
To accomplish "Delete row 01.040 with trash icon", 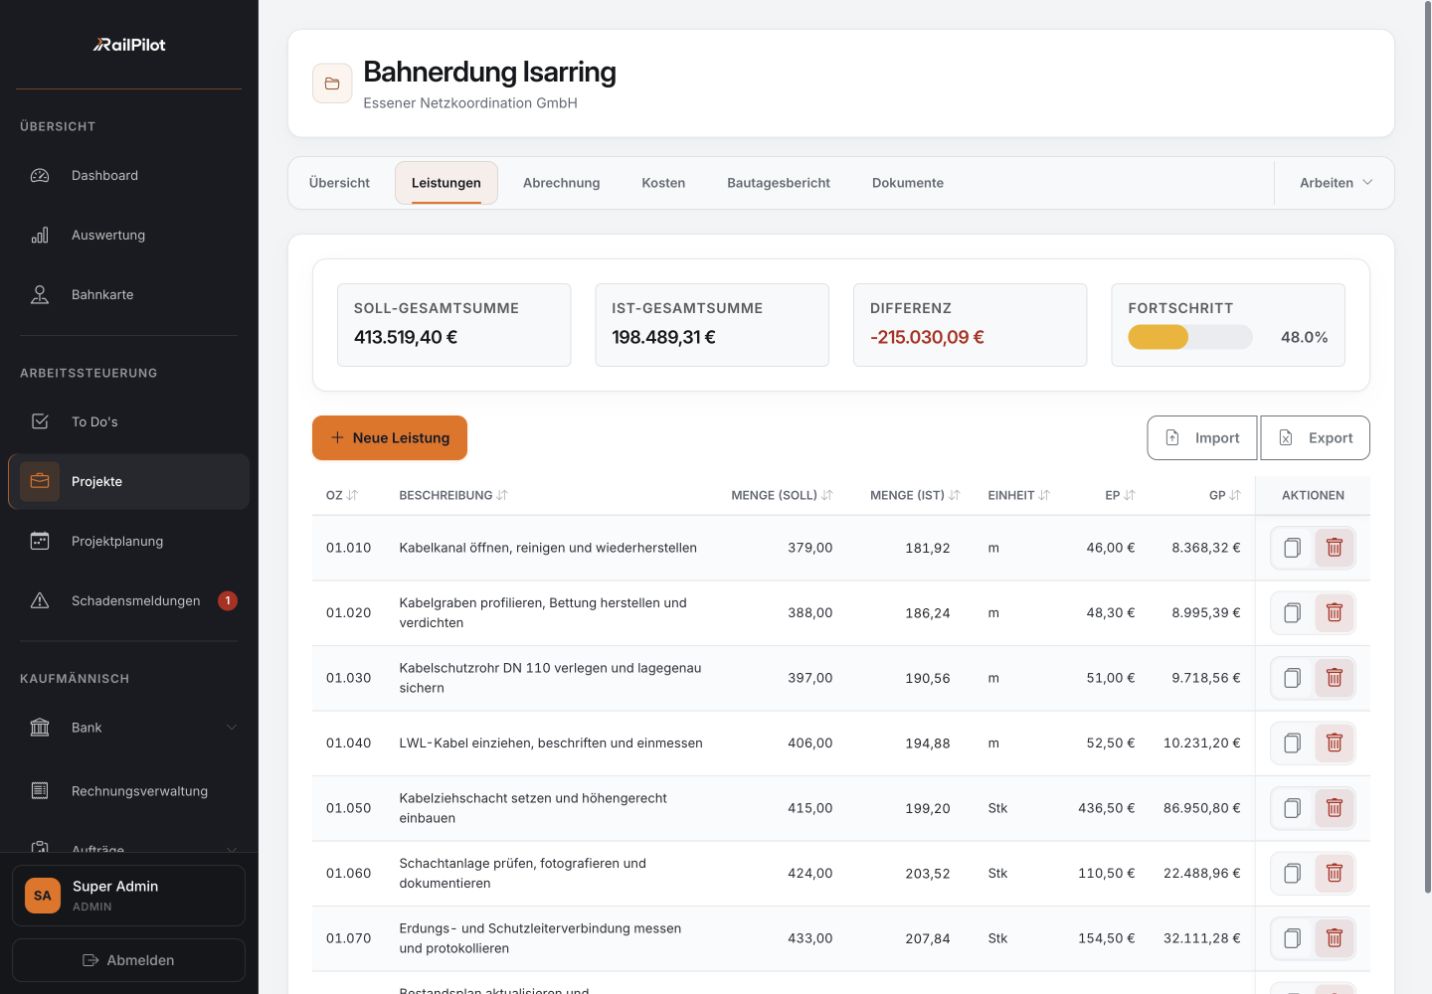I will coord(1334,743).
